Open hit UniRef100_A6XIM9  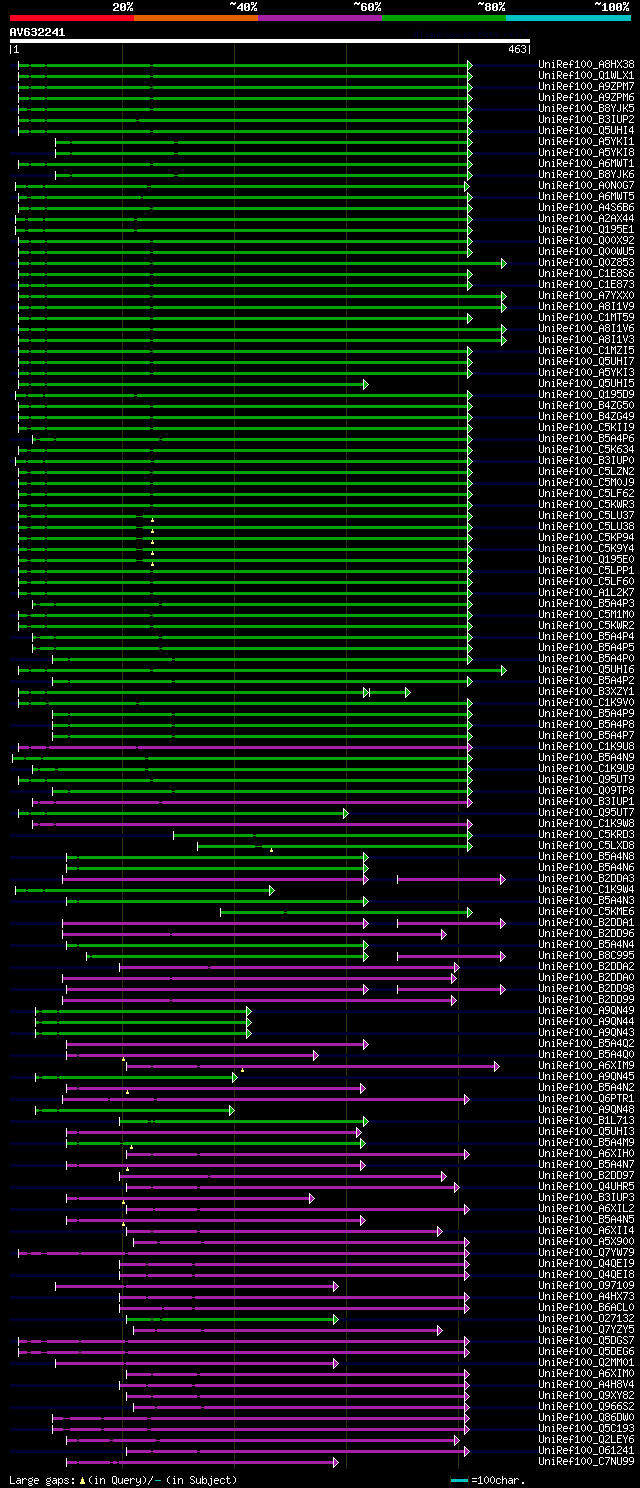click(586, 1065)
